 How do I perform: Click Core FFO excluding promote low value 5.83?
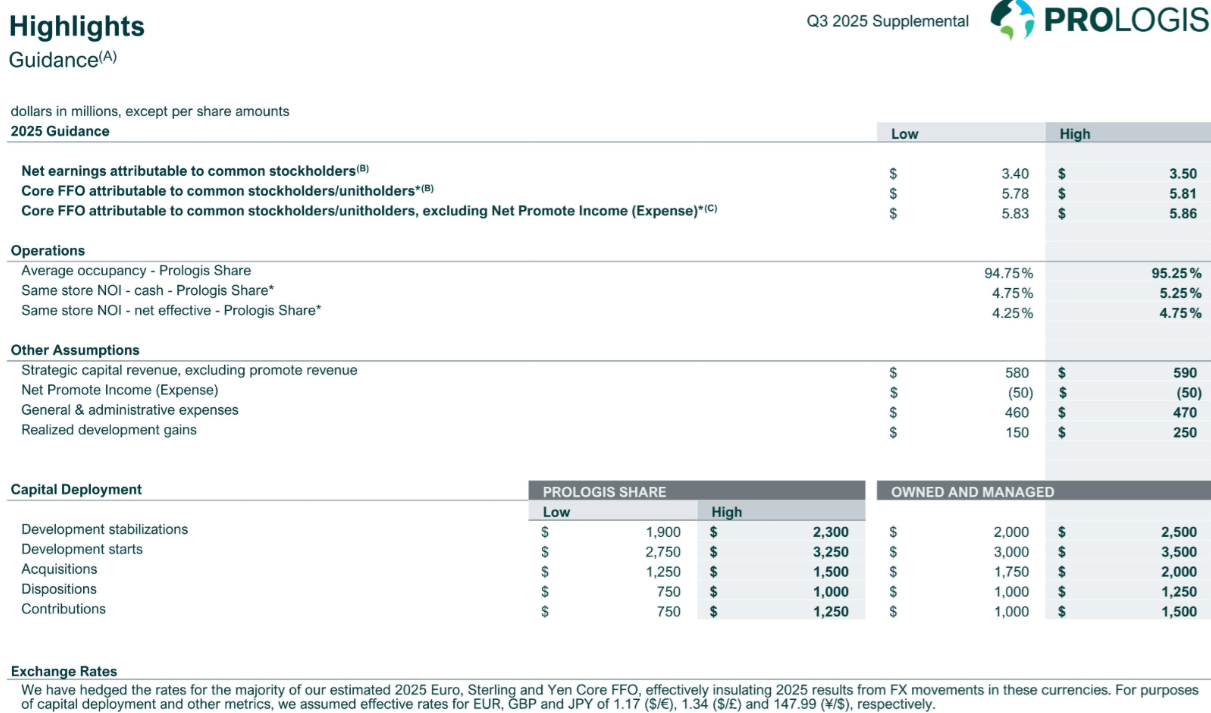(1015, 214)
